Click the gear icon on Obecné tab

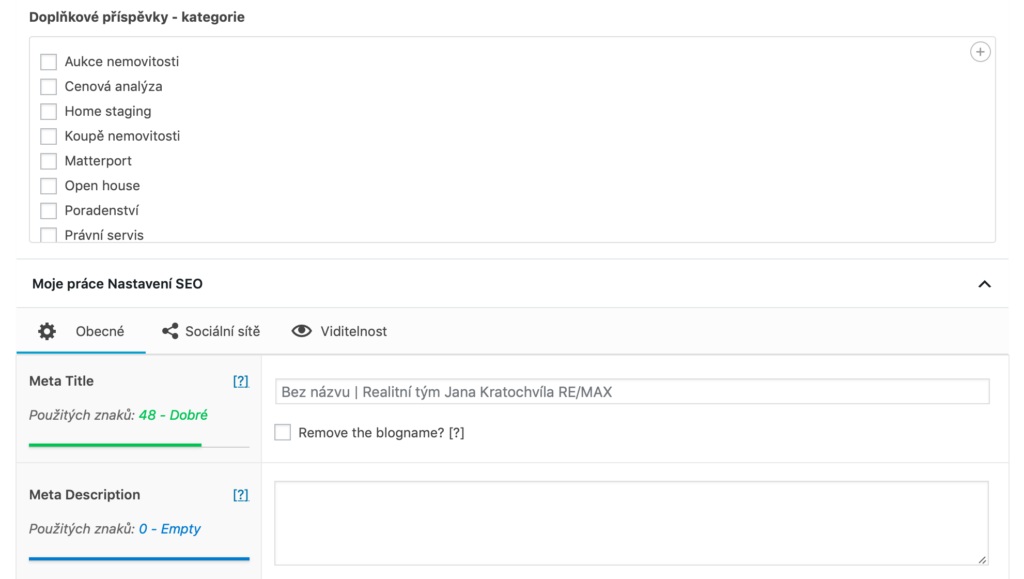47,331
